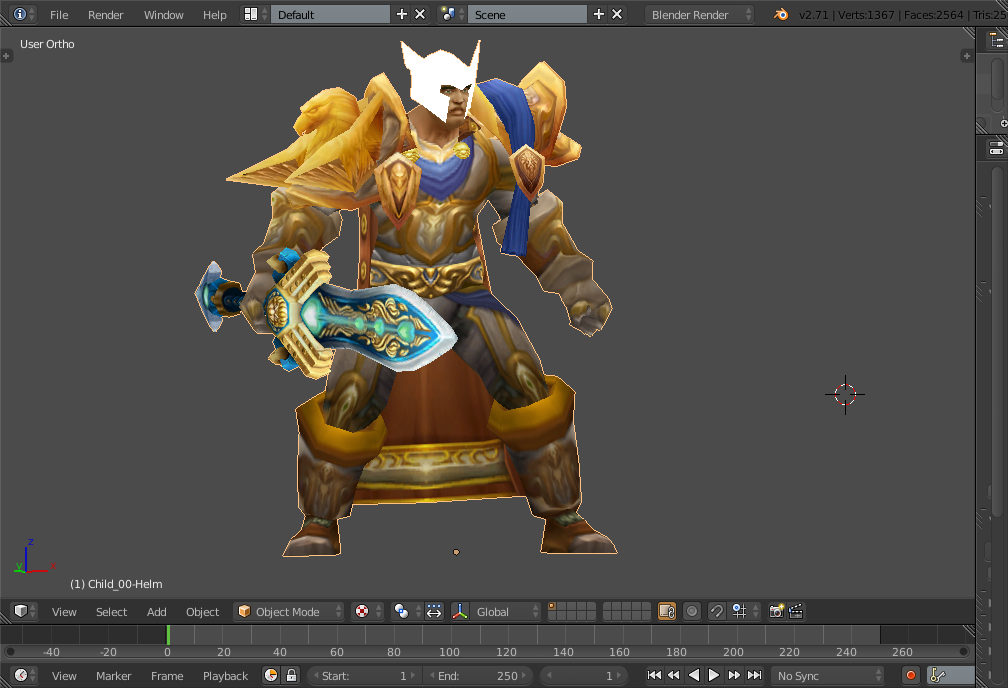Open Global transform orientation dropdown

click(x=504, y=611)
